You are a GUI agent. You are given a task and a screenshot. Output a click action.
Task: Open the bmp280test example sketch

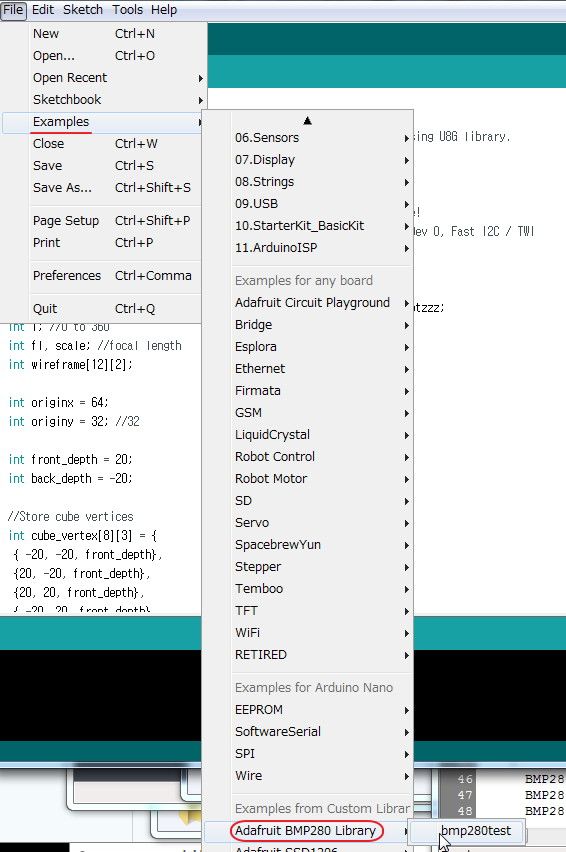(x=468, y=831)
